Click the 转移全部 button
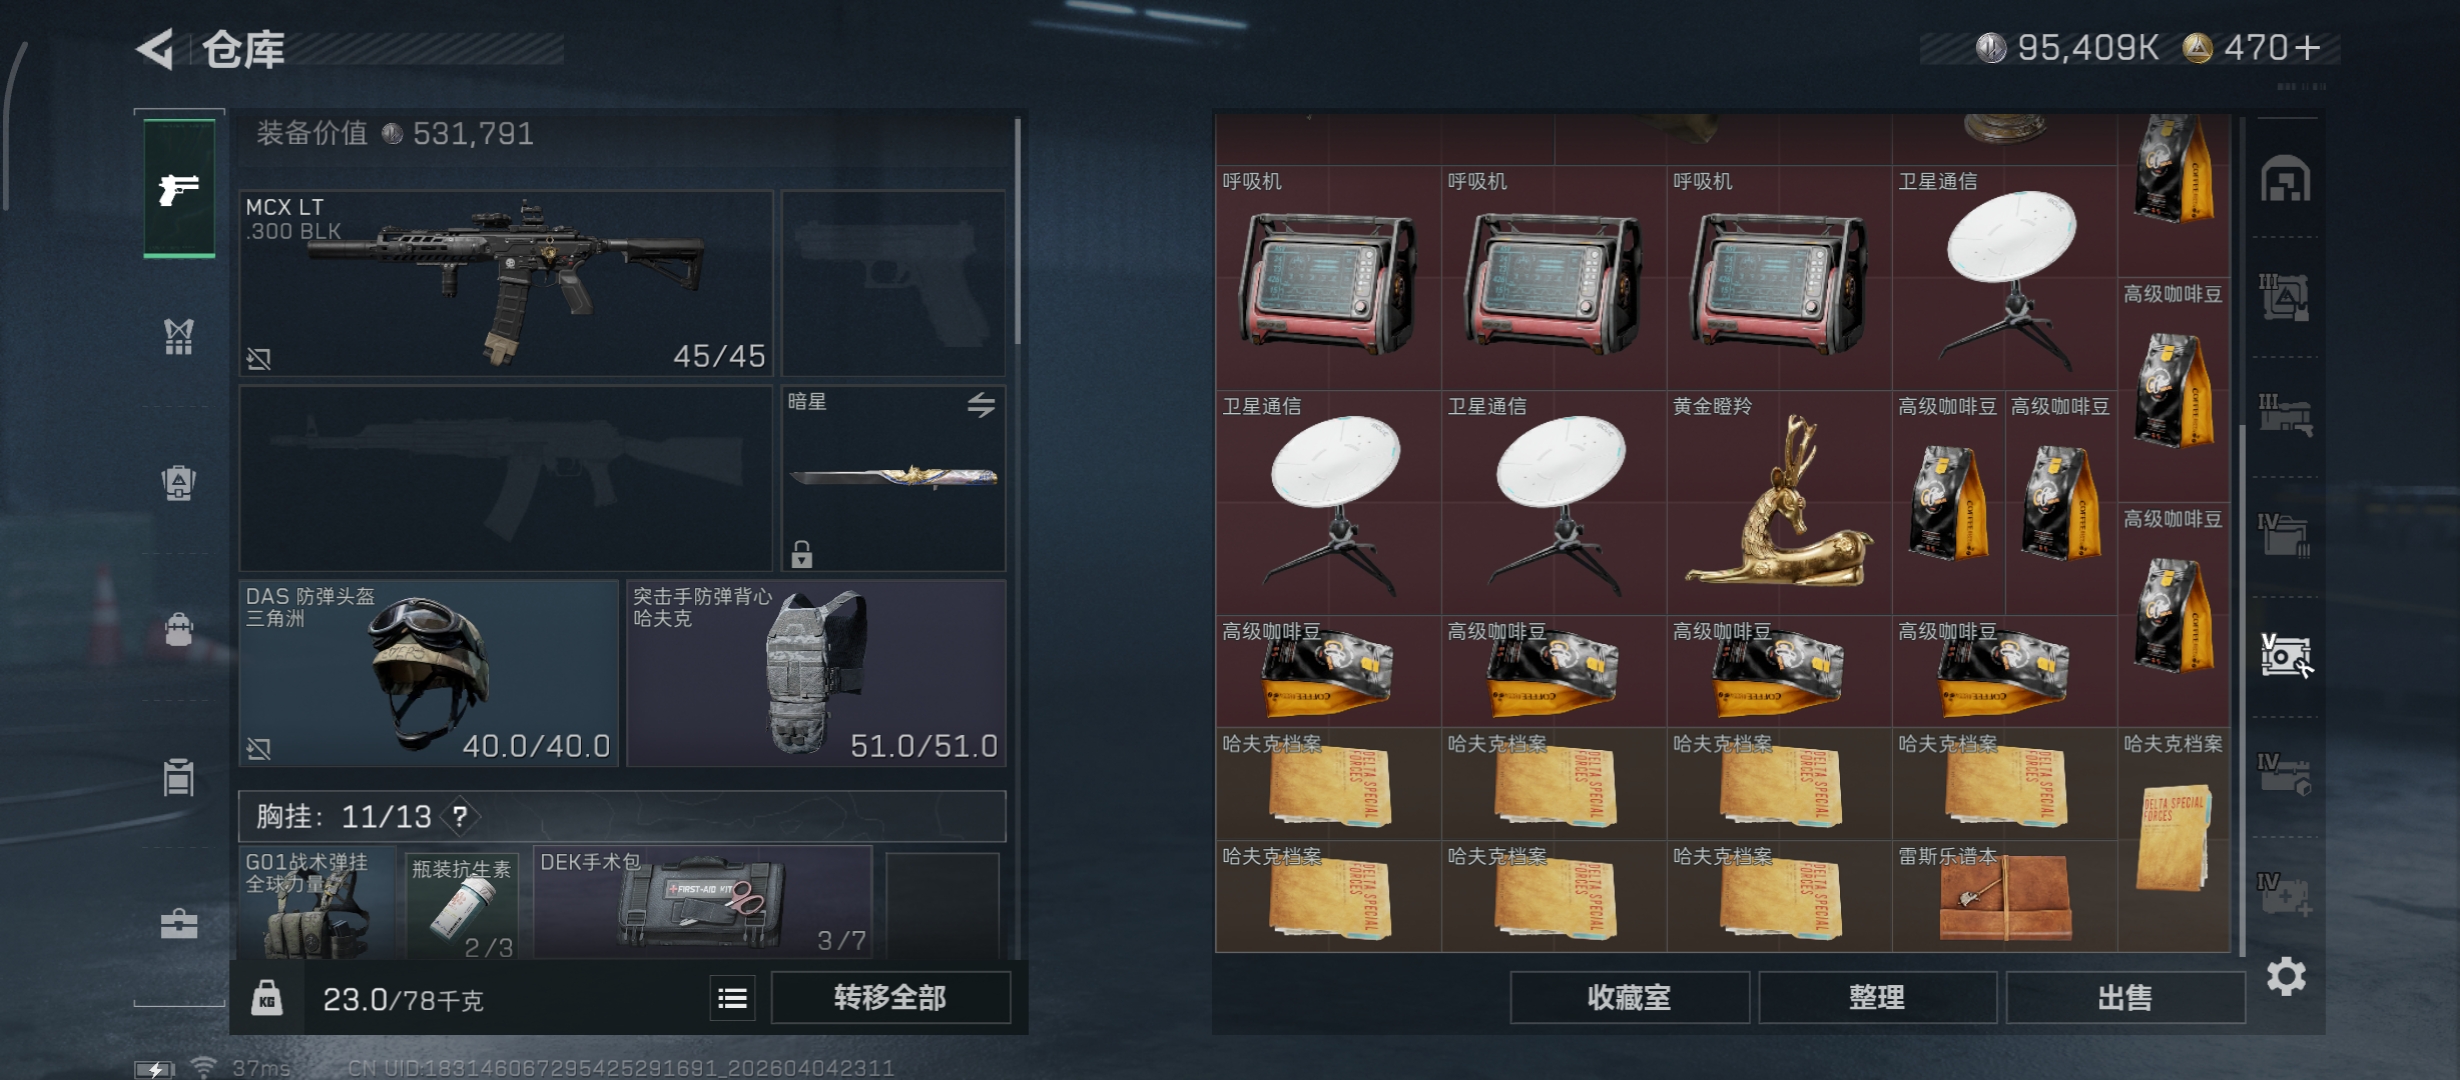The height and width of the screenshot is (1080, 2460). pos(890,998)
